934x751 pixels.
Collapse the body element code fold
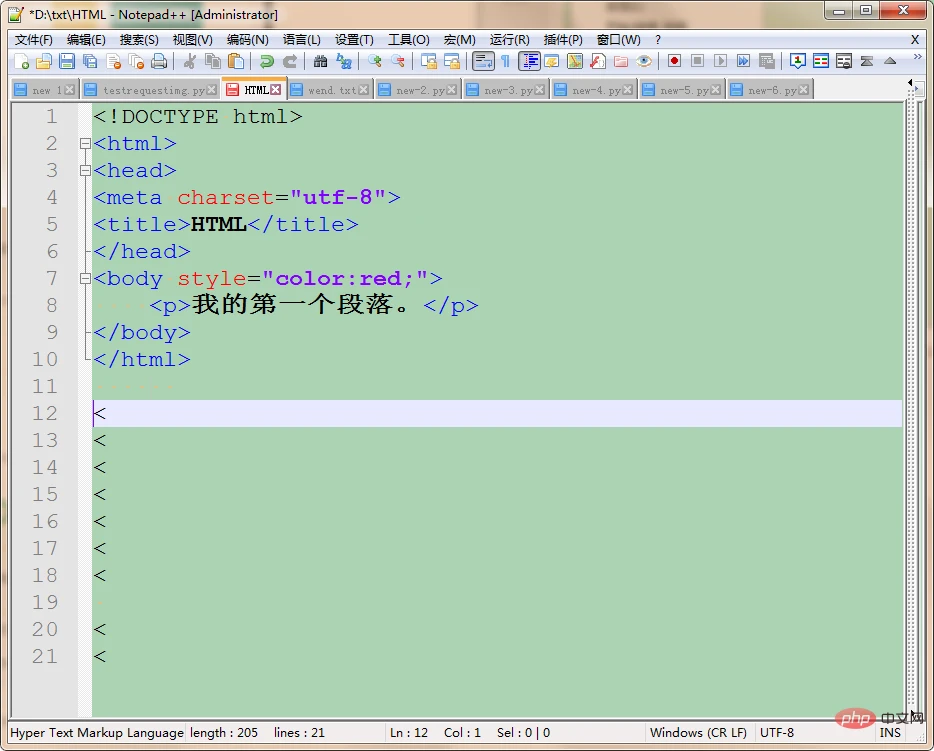pyautogui.click(x=86, y=279)
